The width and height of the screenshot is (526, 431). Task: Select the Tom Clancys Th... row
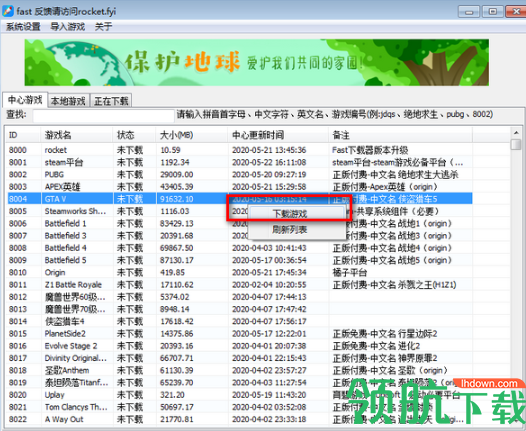pos(240,407)
